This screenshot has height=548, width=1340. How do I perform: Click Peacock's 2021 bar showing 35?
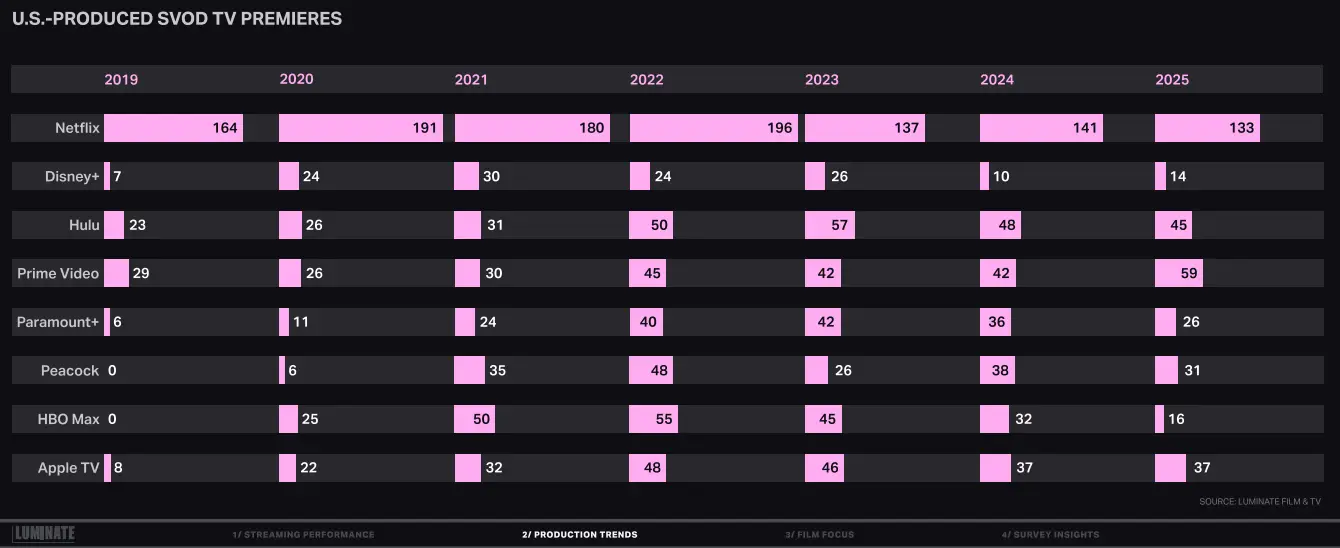coord(469,371)
